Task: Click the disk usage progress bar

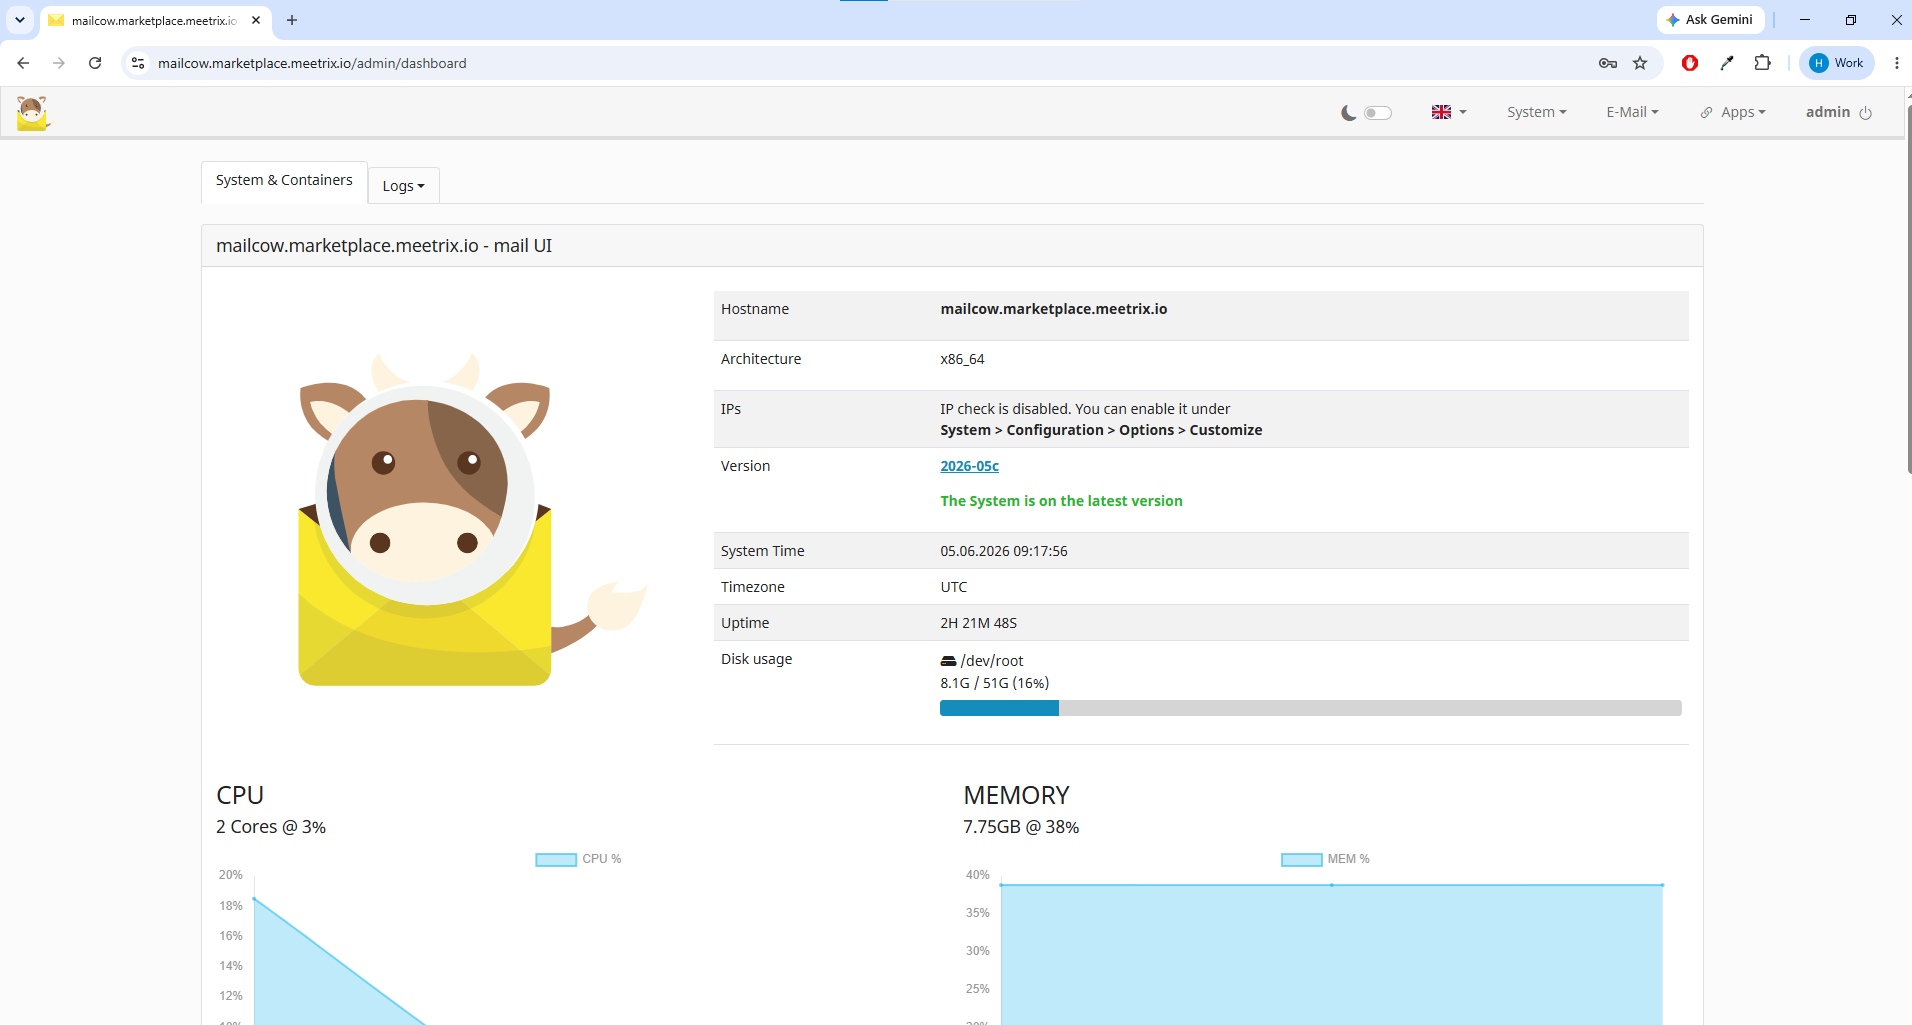Action: coord(1310,708)
